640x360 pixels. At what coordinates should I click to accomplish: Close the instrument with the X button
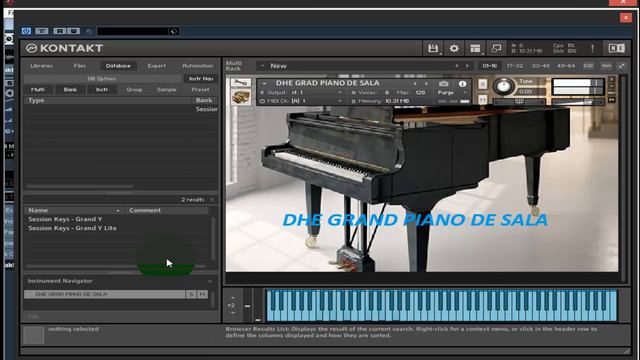pos(611,79)
